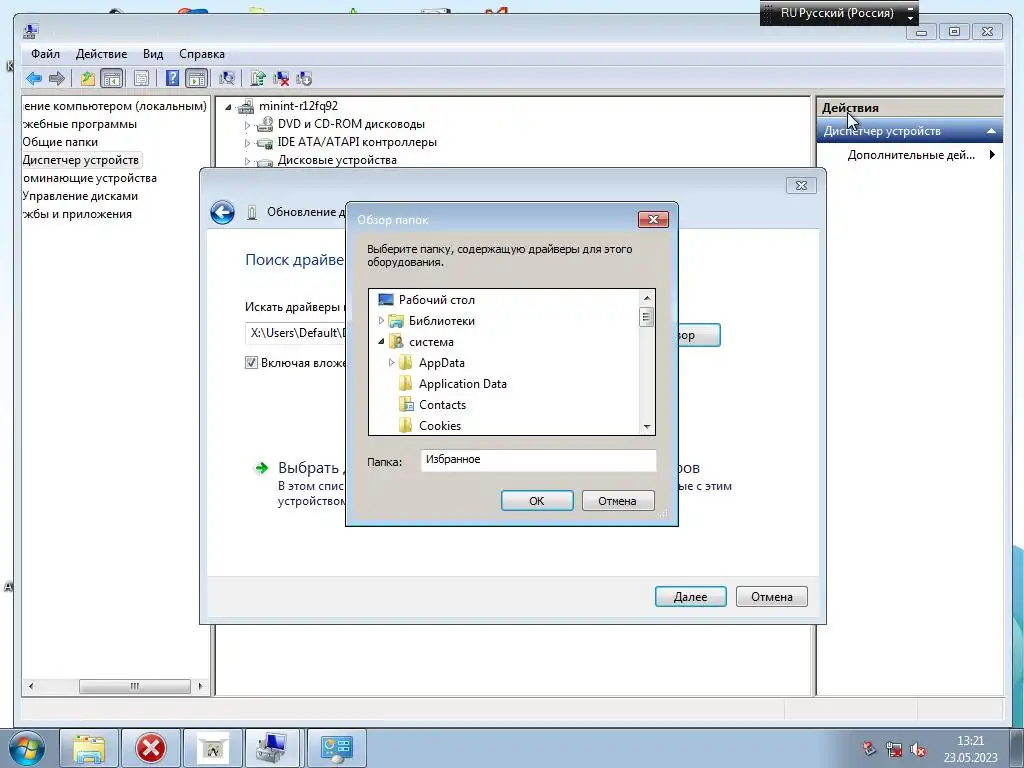This screenshot has width=1024, height=768.
Task: Select the Cookies folder
Action: (x=440, y=426)
